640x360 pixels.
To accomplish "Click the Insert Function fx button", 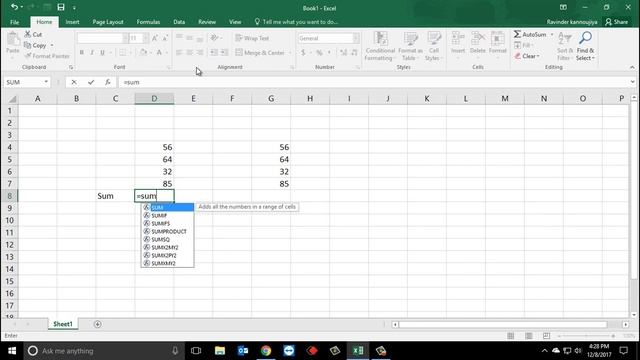I will (107, 82).
